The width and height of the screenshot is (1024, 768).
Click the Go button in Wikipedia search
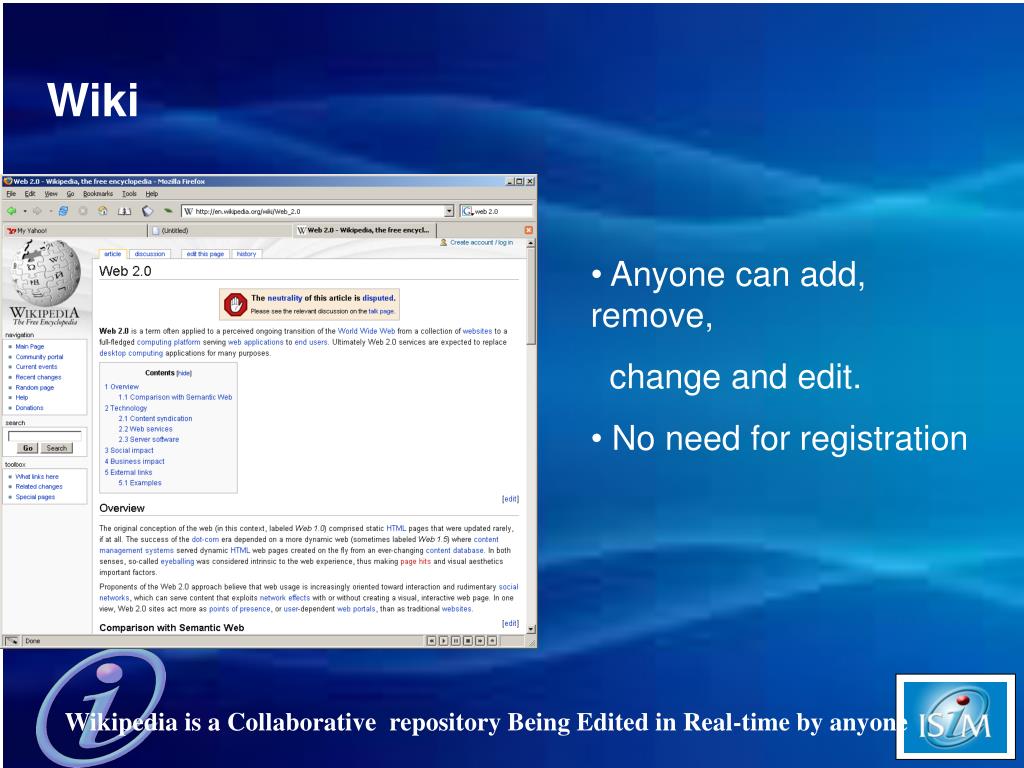(27, 448)
